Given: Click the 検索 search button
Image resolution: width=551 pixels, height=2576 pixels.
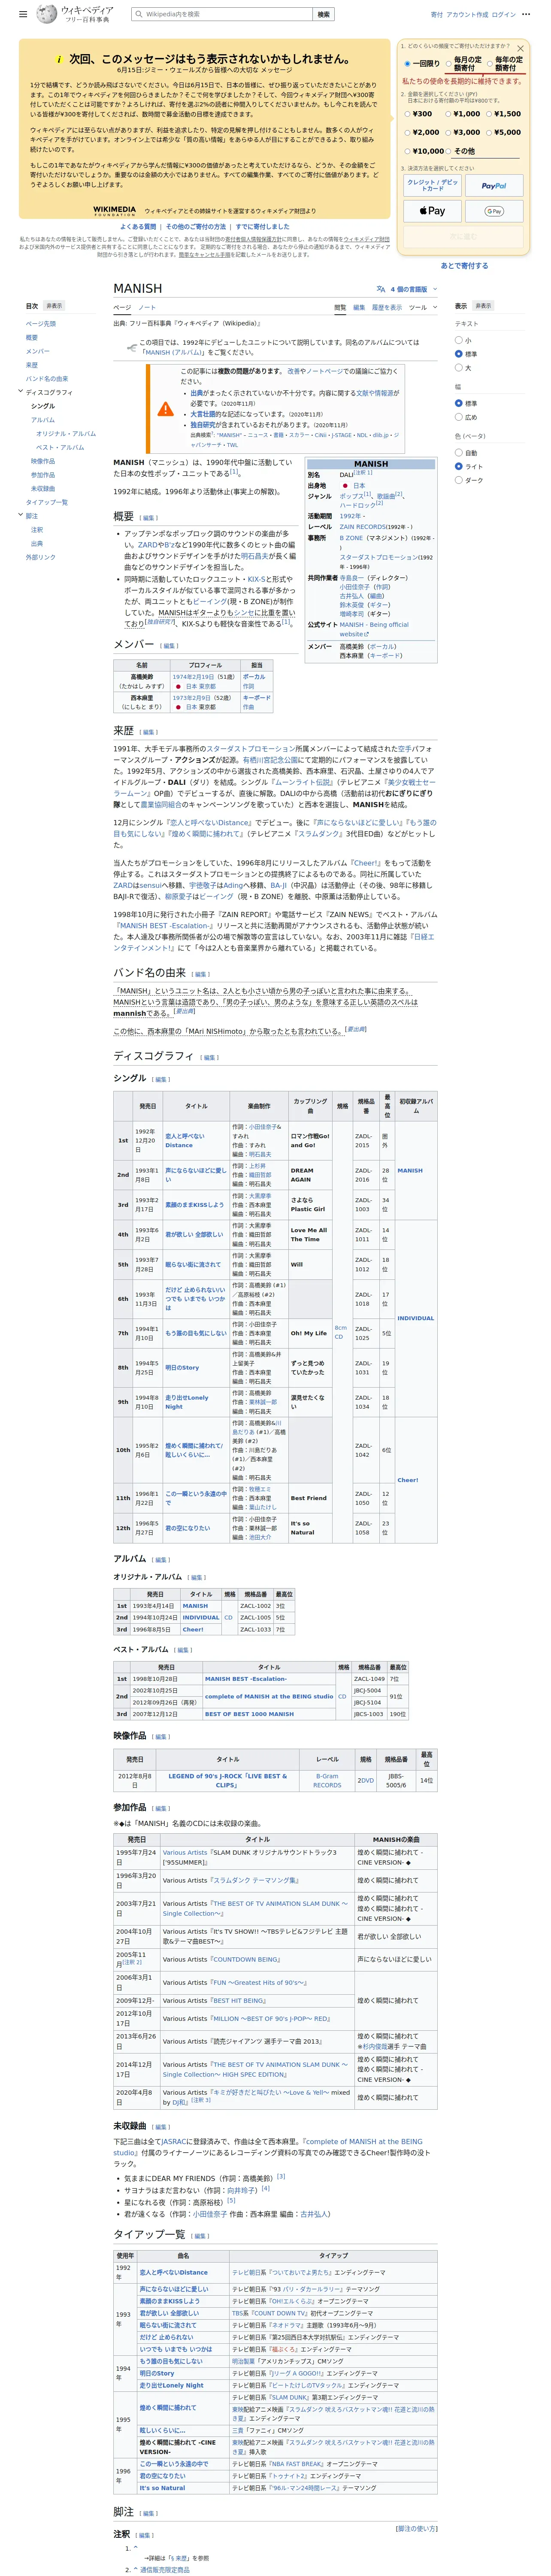Looking at the screenshot, I should point(324,15).
